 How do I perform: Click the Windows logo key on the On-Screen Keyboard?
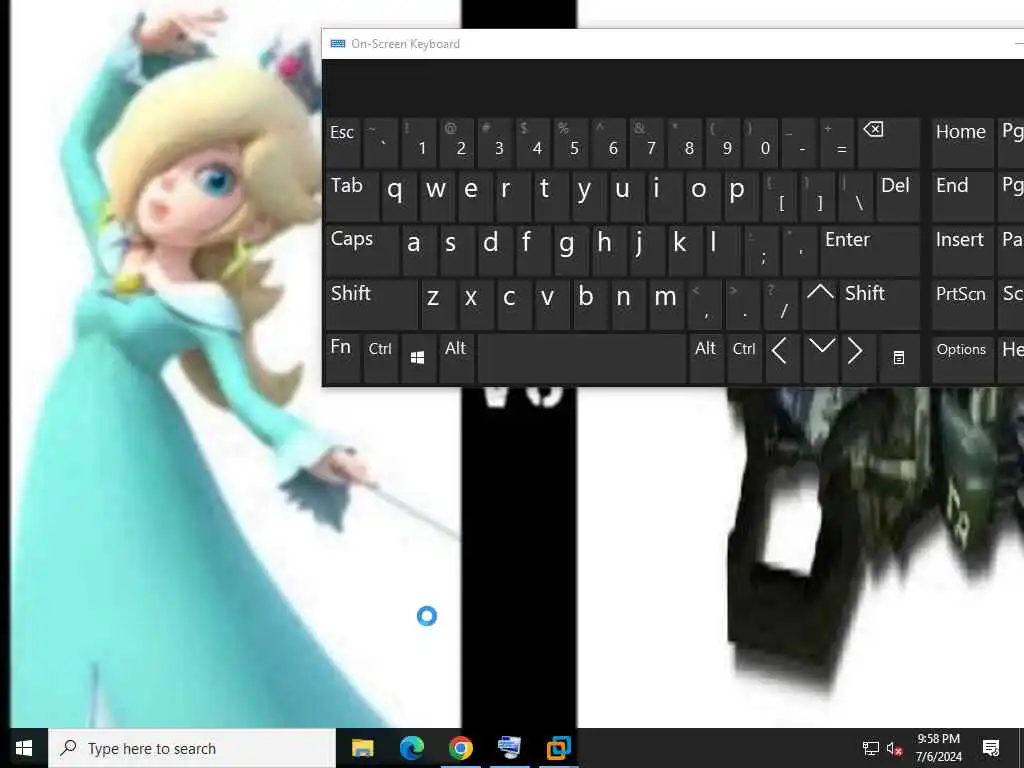click(418, 358)
